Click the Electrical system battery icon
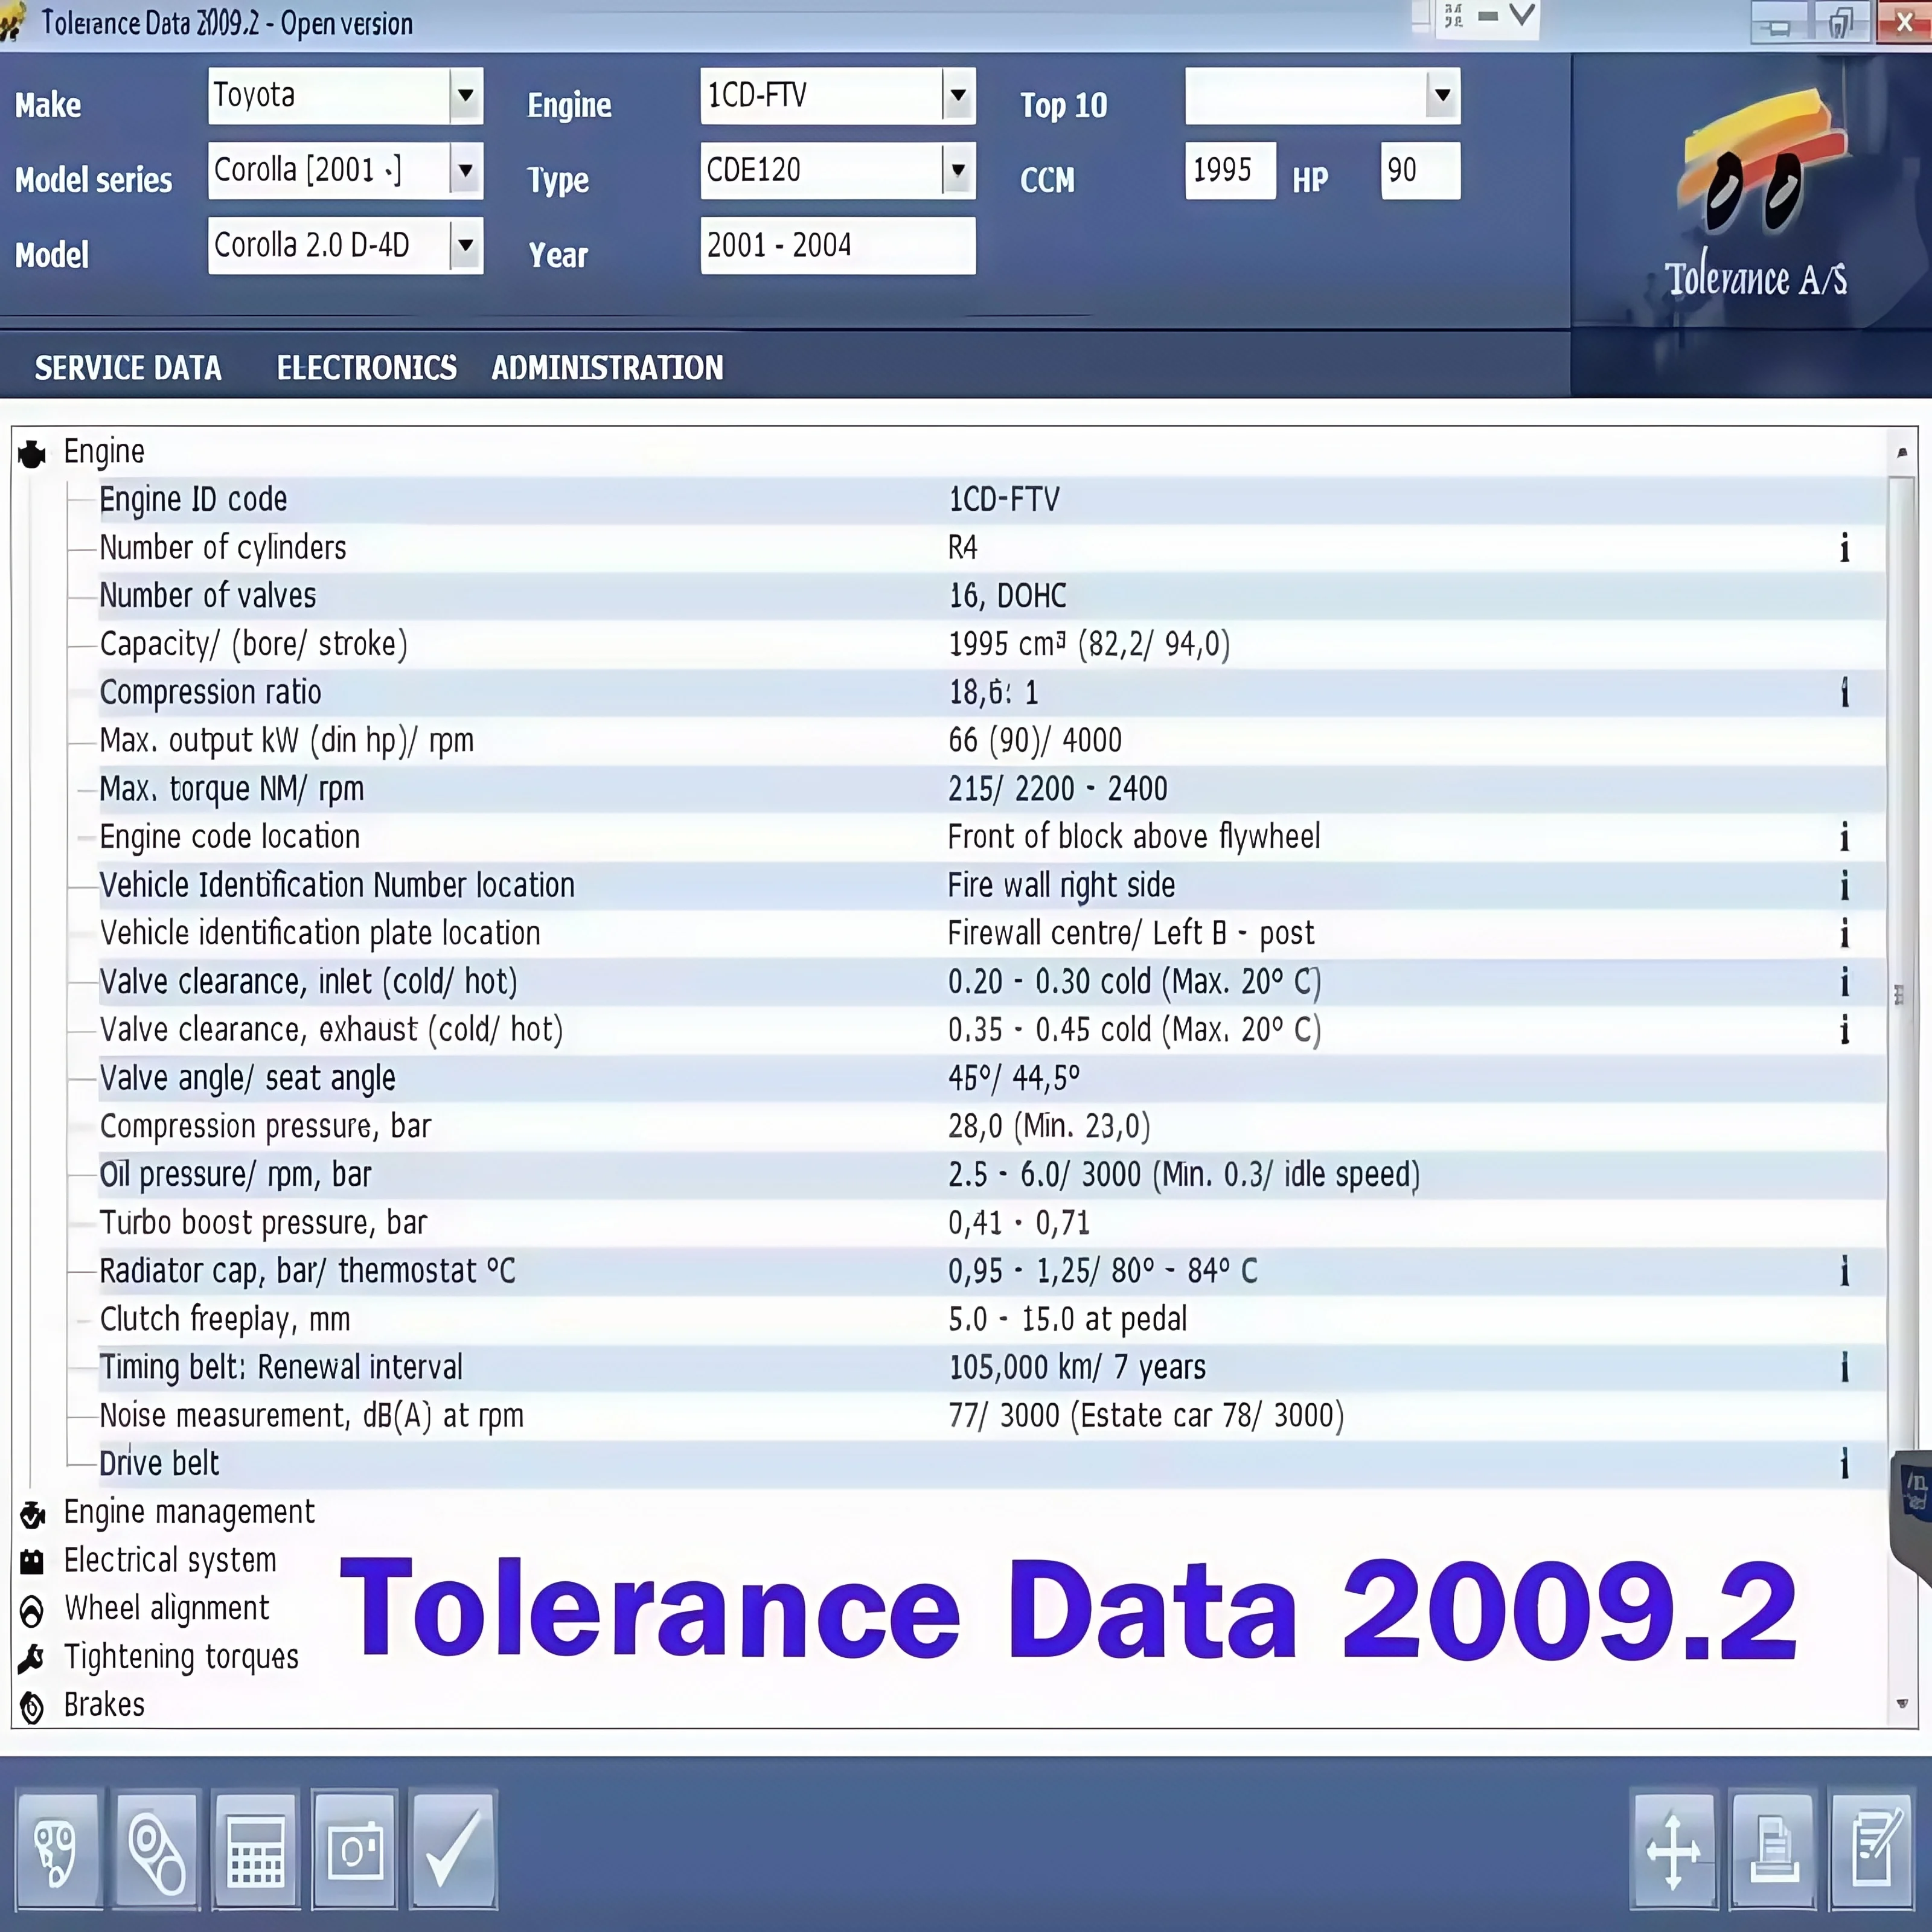1932x1932 pixels. pos(32,1561)
